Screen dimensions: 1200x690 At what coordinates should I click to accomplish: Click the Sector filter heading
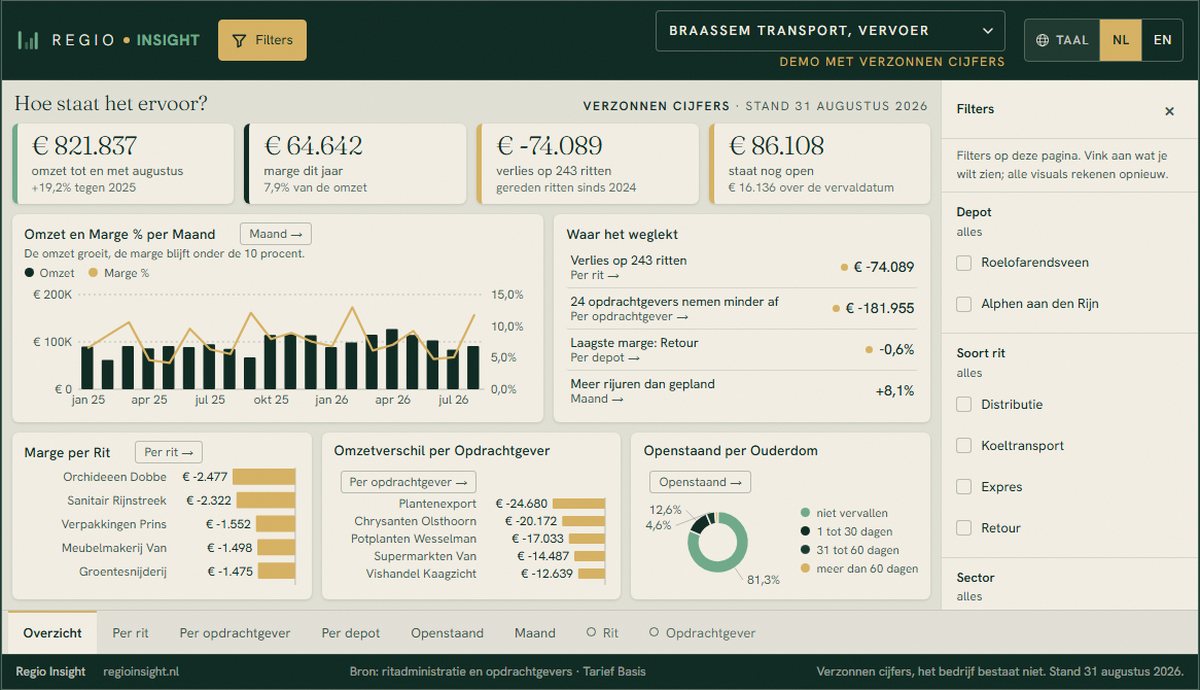coord(975,578)
